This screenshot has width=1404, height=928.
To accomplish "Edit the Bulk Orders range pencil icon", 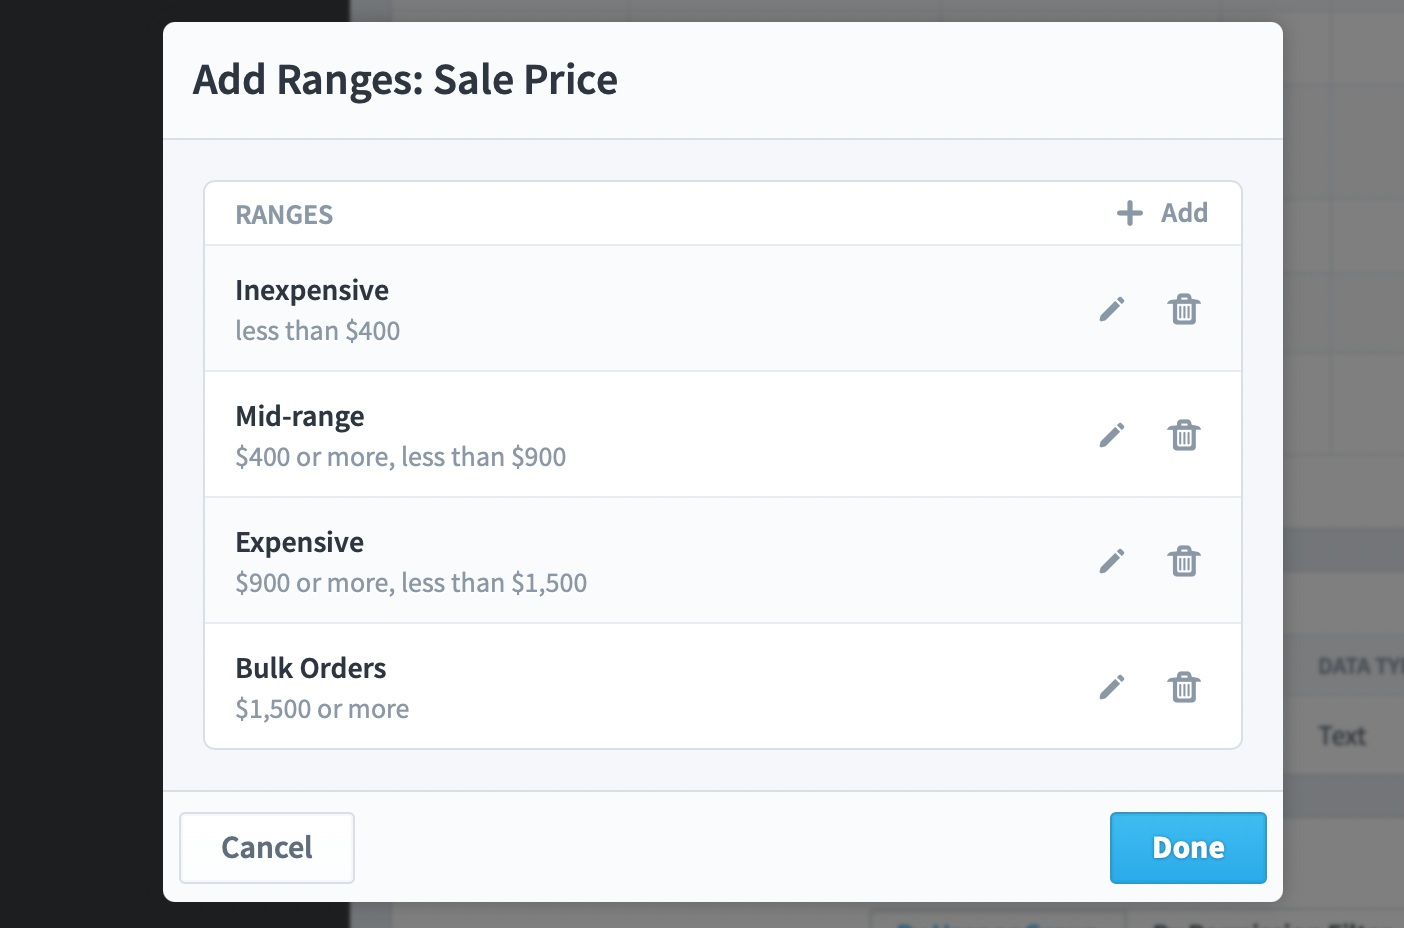I will 1112,687.
